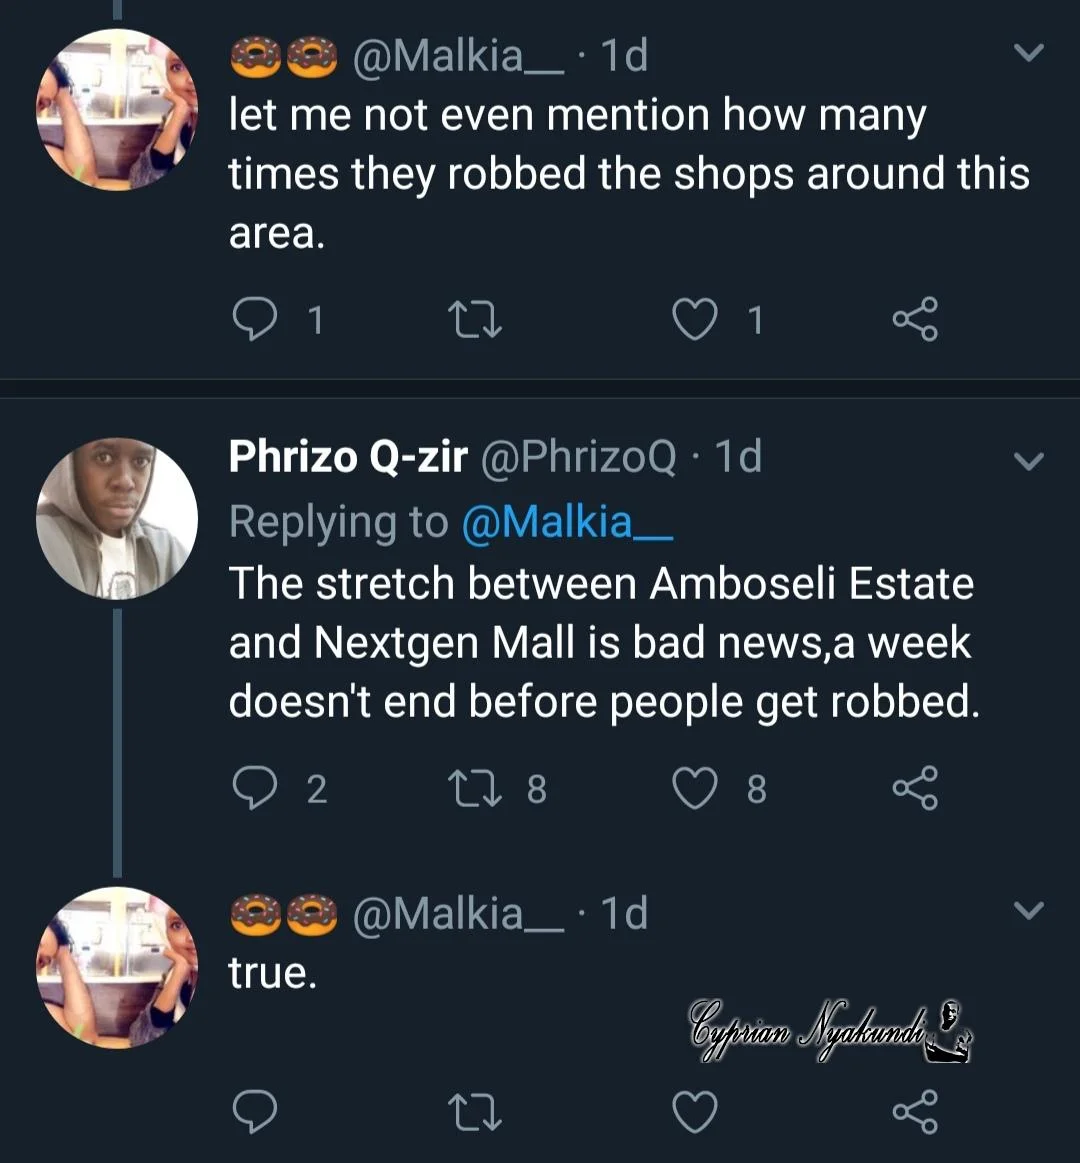This screenshot has height=1163, width=1080.
Task: Reply to the "true." tweet
Action: [254, 1111]
